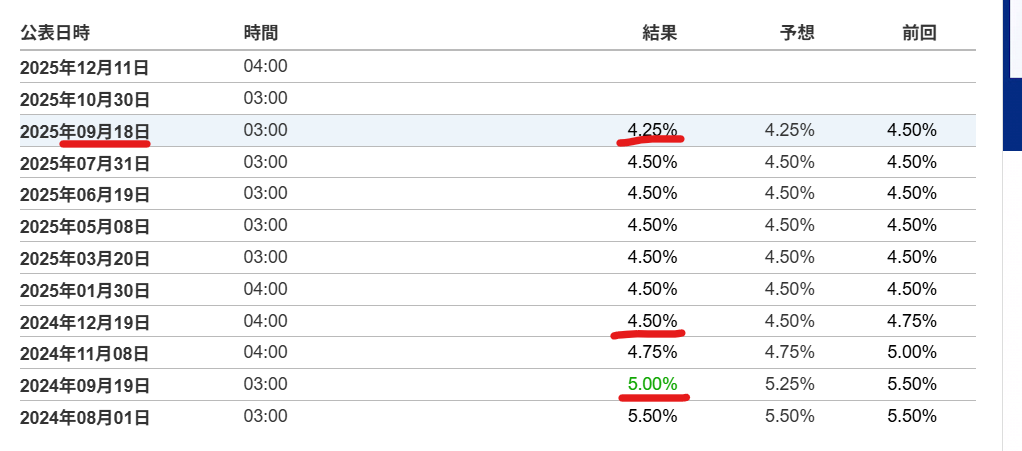Click the 結果 column header
The image size is (1022, 451).
(660, 33)
